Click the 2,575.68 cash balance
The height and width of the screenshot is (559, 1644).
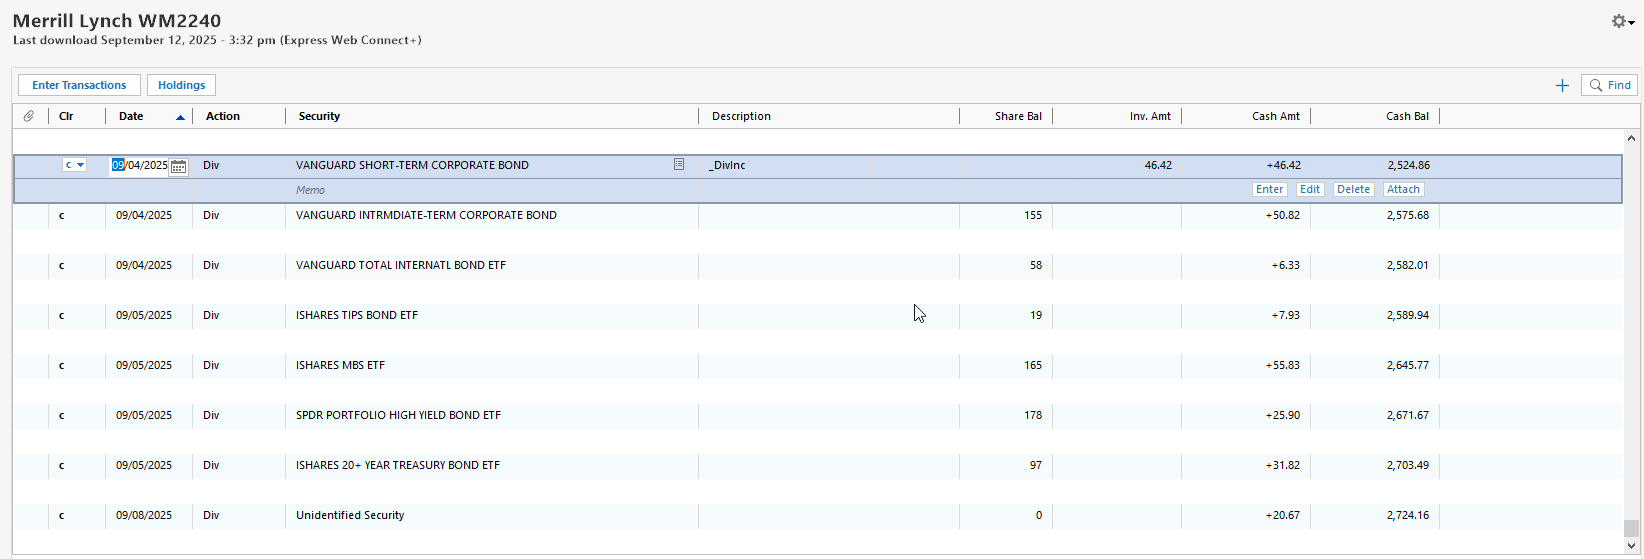pyautogui.click(x=1408, y=215)
